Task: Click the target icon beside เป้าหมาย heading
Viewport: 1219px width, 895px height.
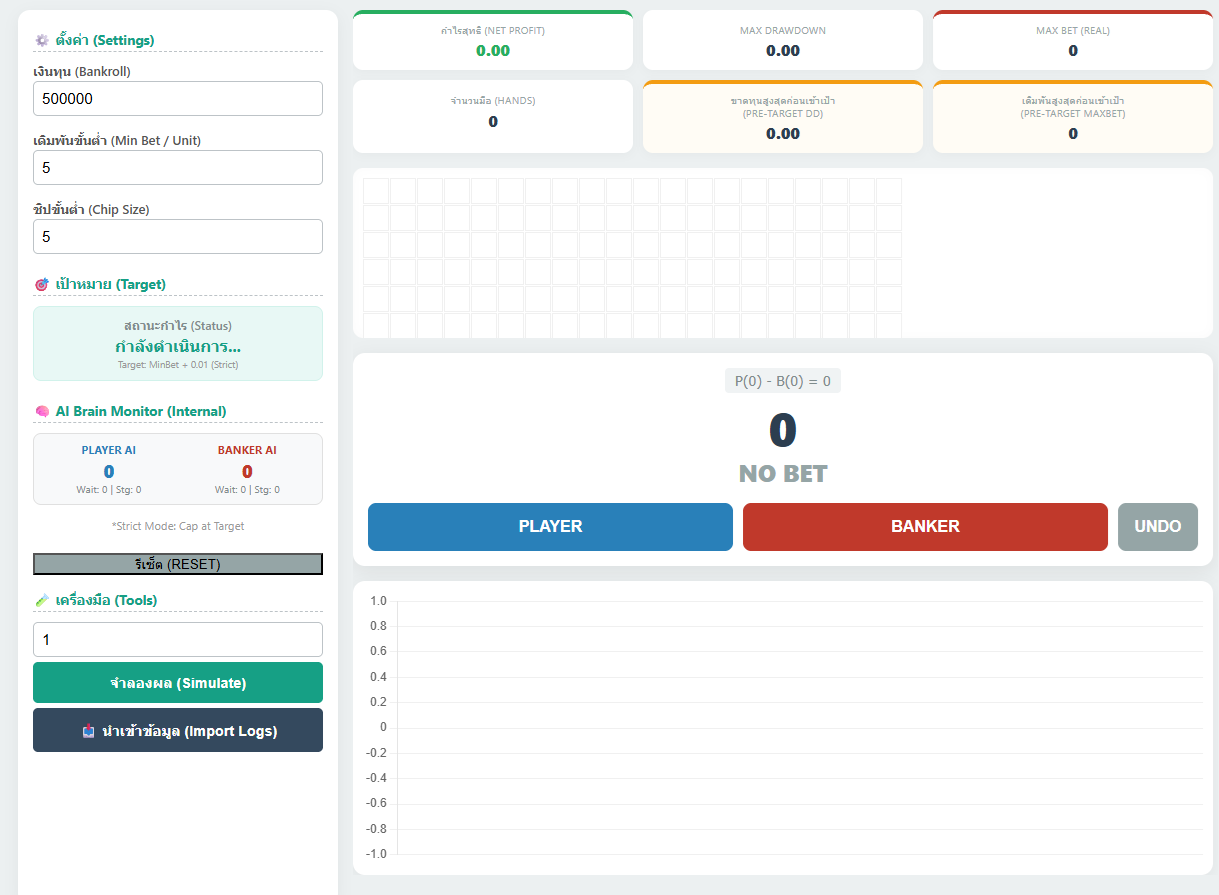Action: (42, 285)
